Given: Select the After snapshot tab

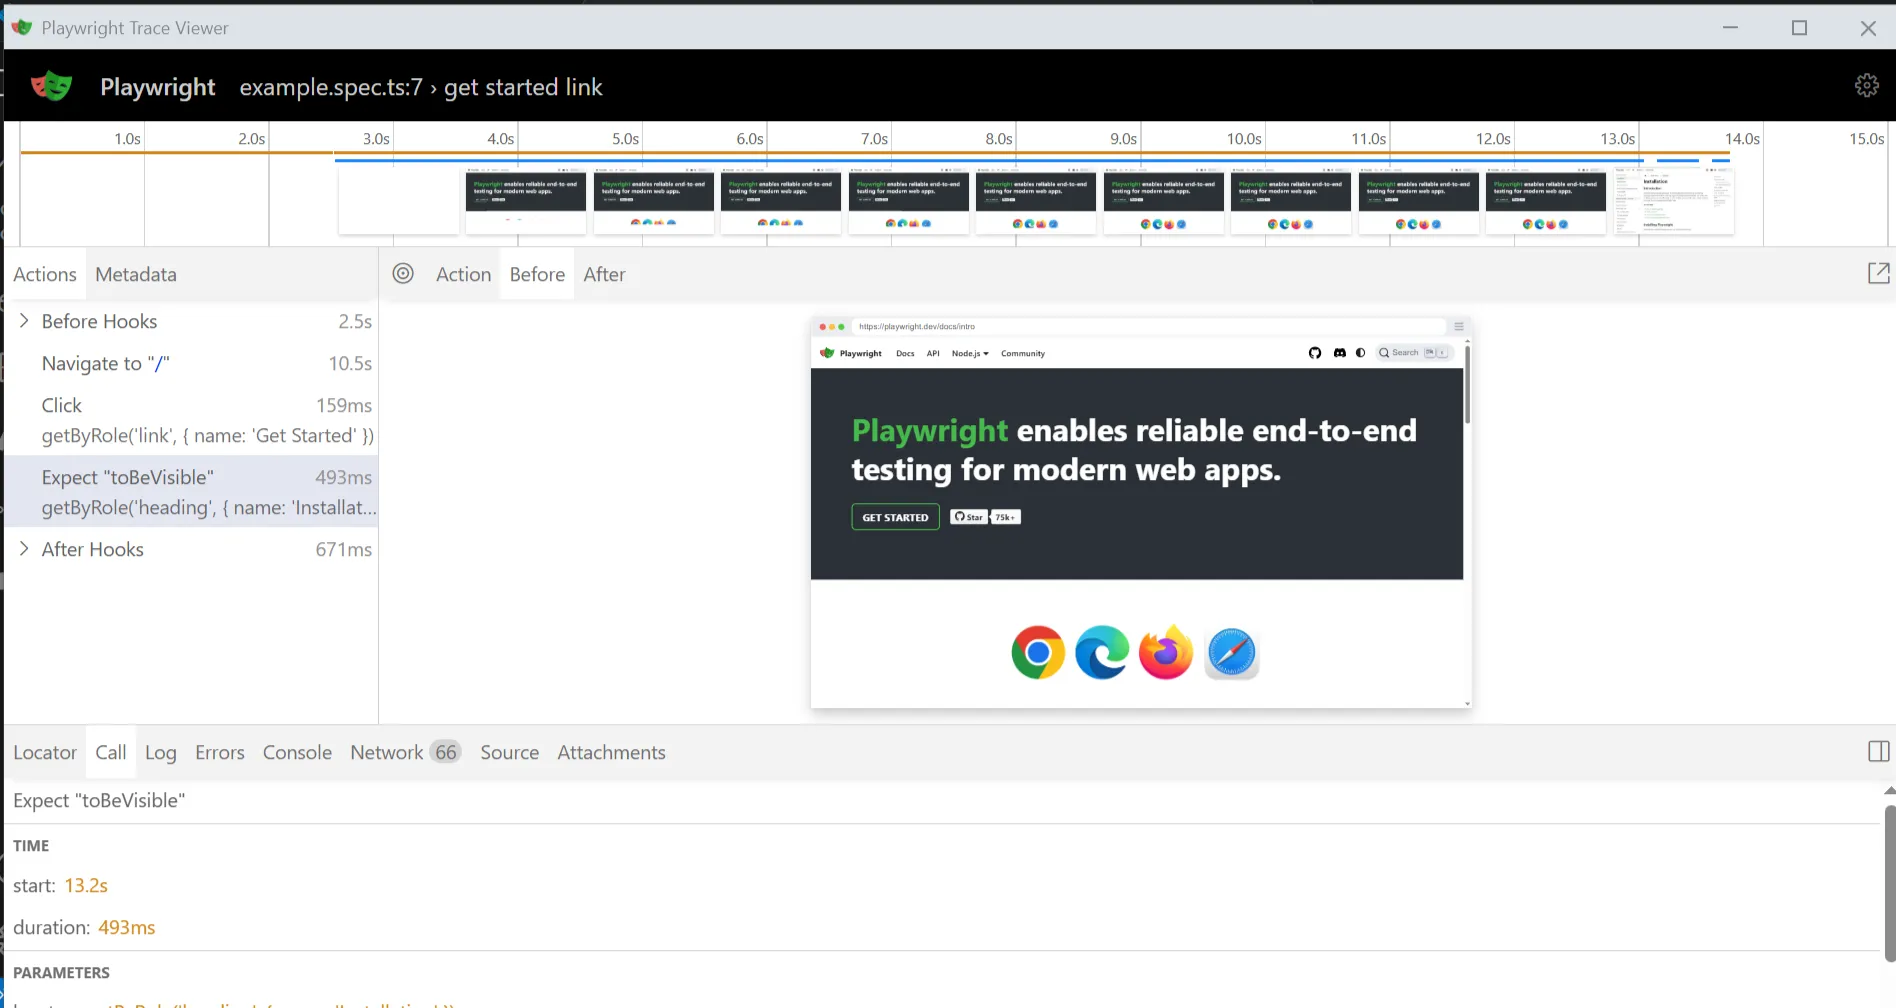Looking at the screenshot, I should [604, 274].
